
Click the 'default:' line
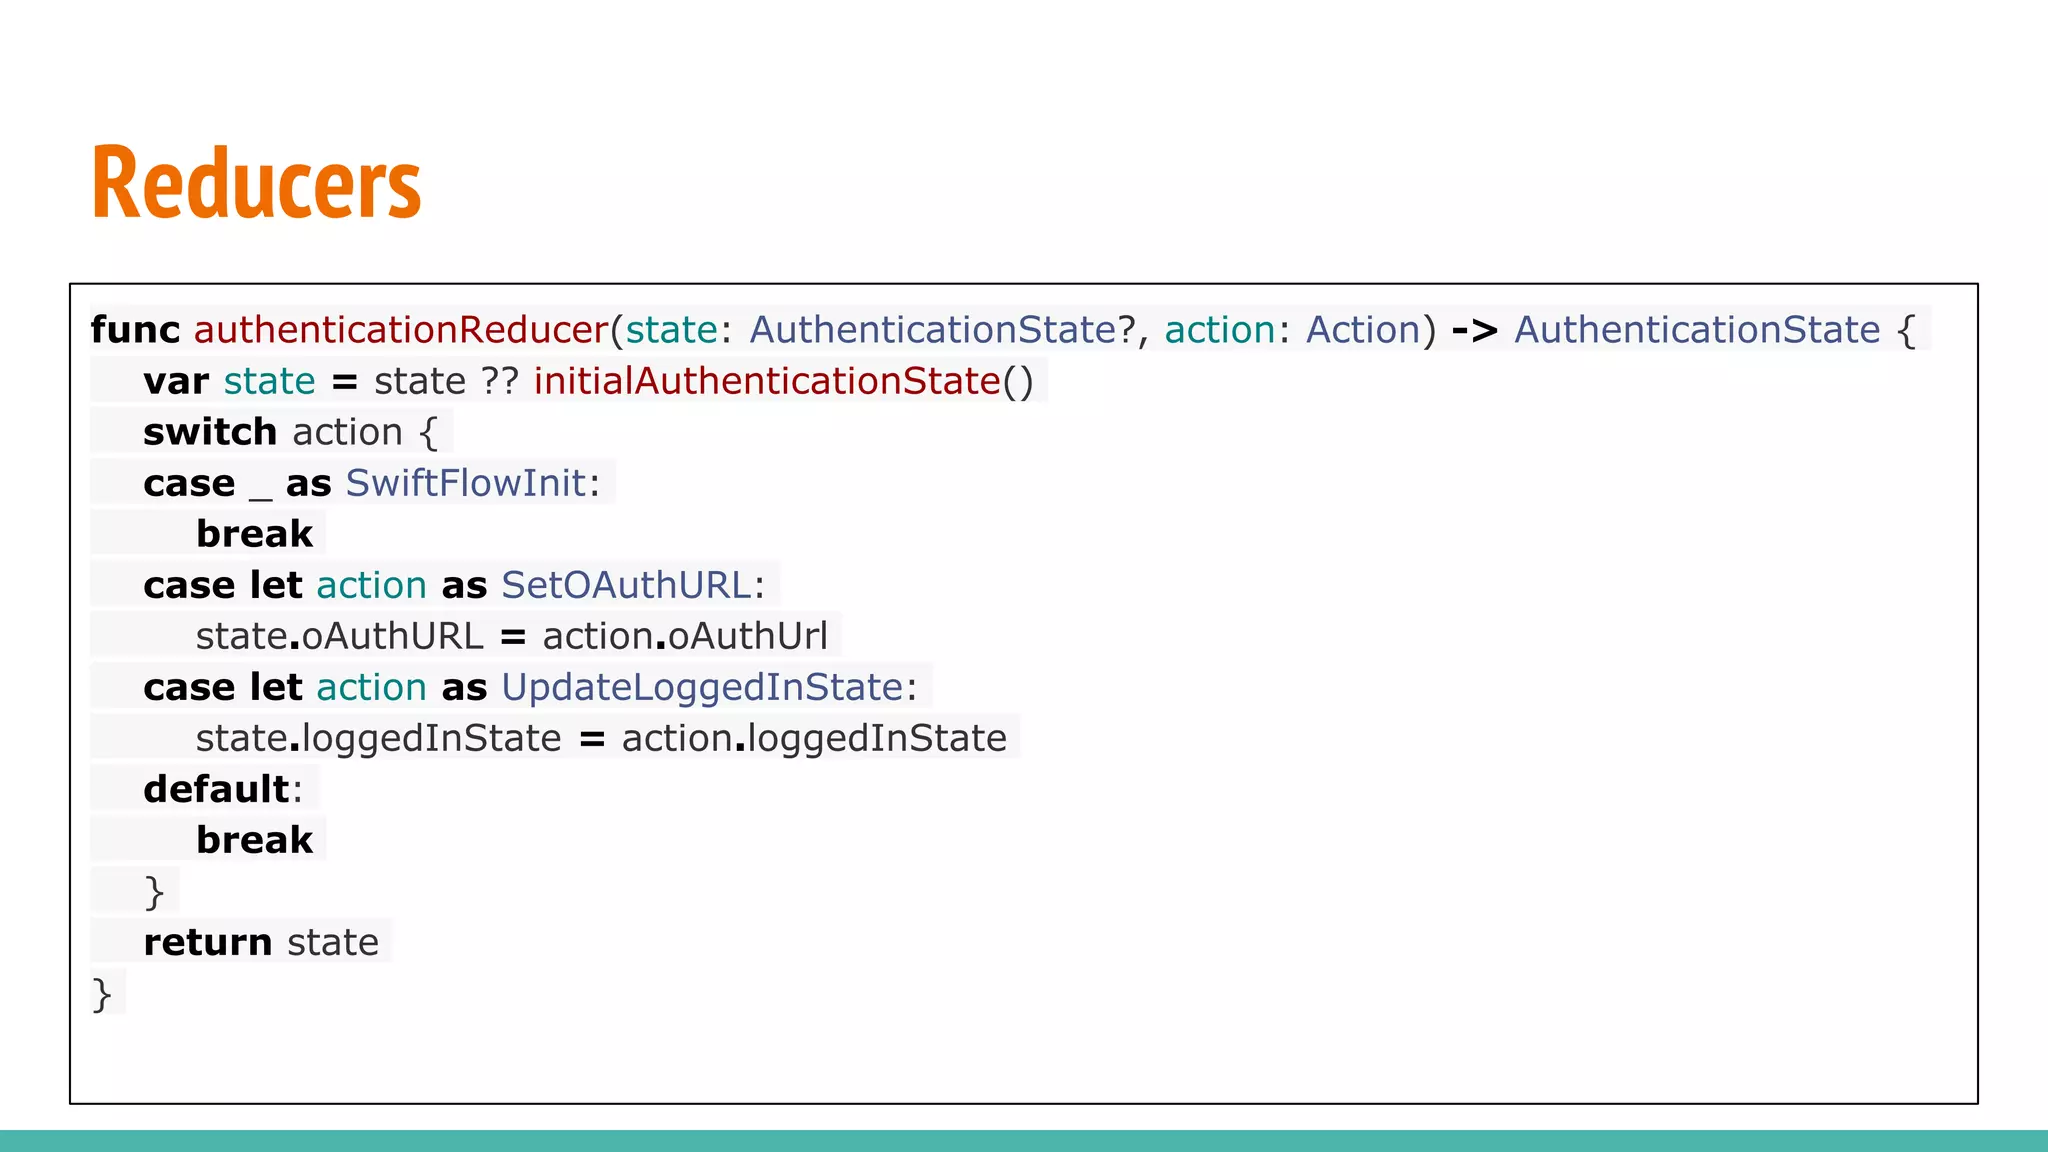(x=222, y=789)
